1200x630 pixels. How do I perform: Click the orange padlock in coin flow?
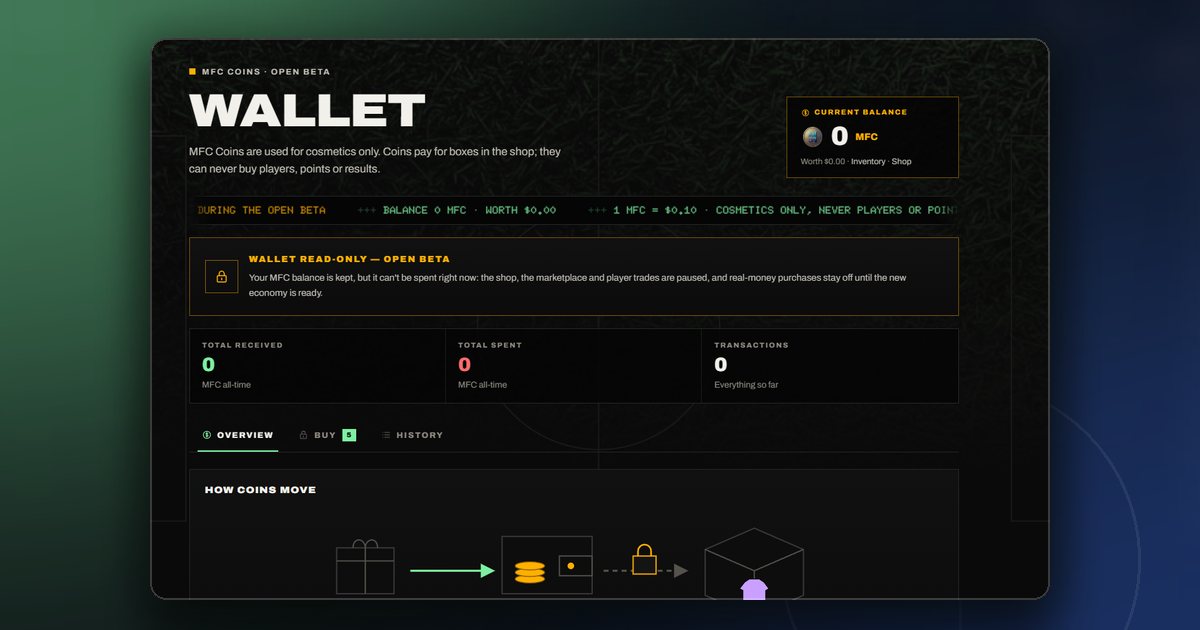click(x=644, y=559)
